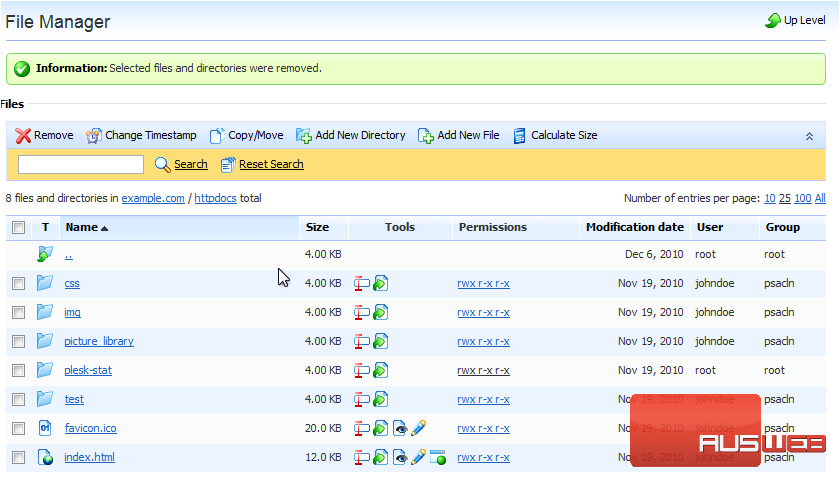Click Add New File

459,136
